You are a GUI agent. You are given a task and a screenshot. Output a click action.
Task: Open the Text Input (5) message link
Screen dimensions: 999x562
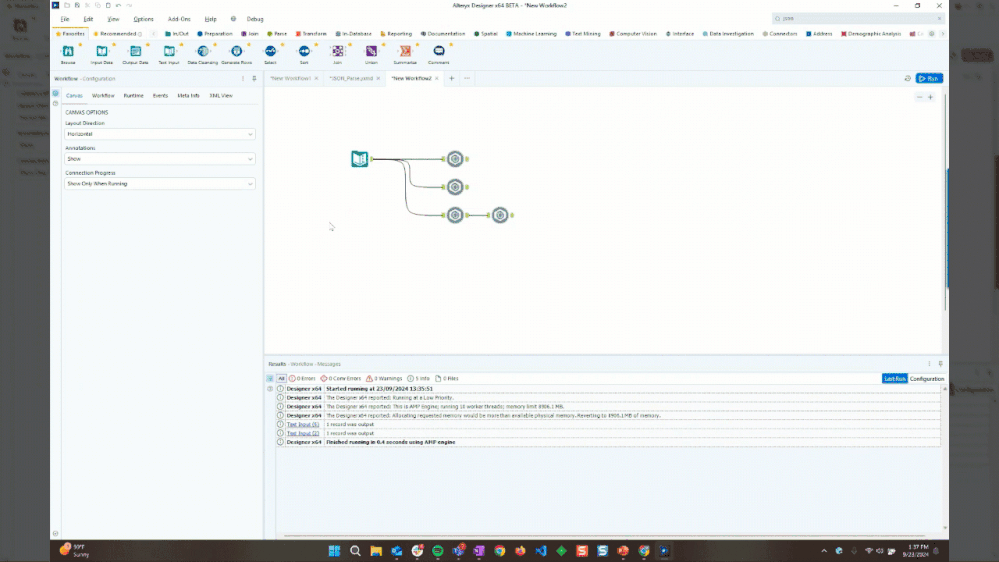tap(304, 424)
